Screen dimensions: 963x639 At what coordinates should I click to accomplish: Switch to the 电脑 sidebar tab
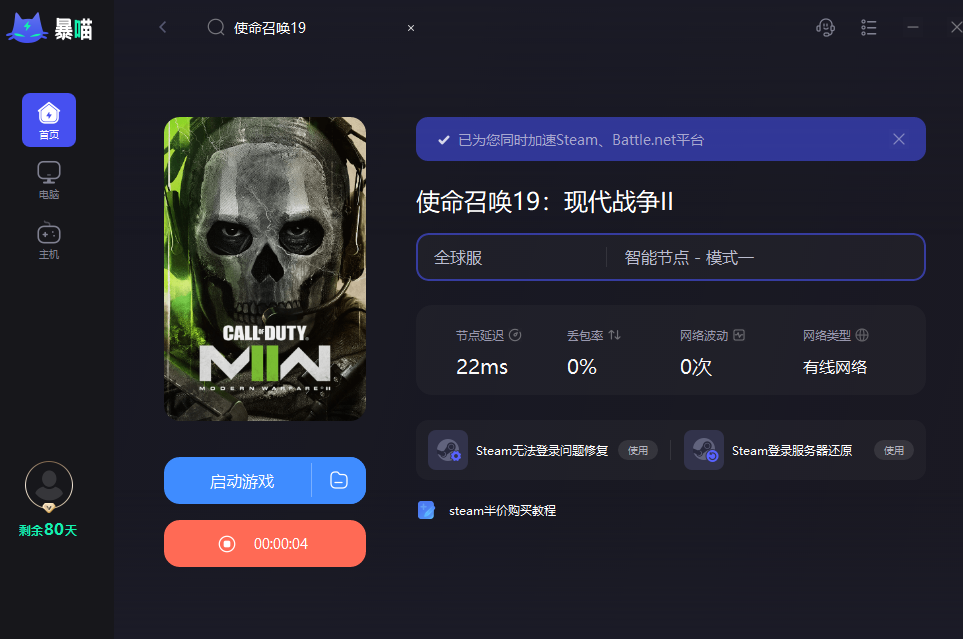coord(49,180)
